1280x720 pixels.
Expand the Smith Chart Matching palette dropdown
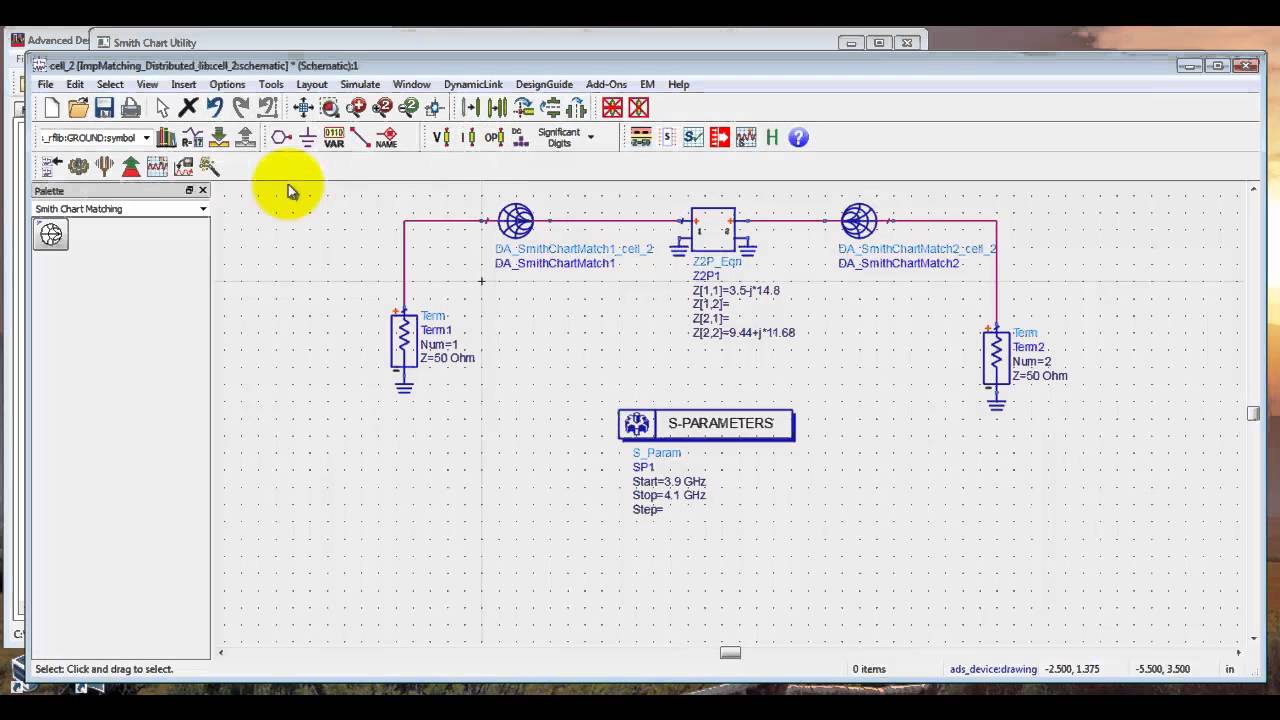click(x=203, y=209)
